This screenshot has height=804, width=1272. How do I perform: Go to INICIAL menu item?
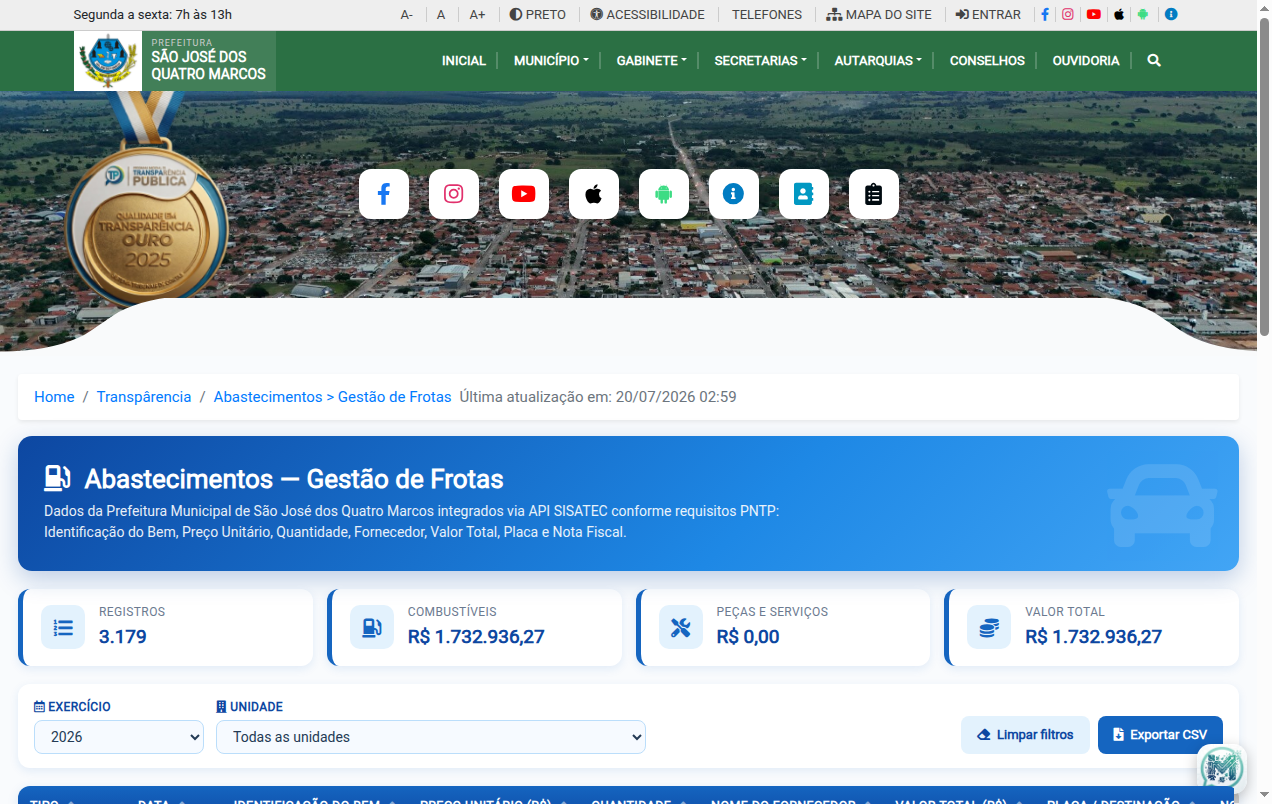click(464, 61)
